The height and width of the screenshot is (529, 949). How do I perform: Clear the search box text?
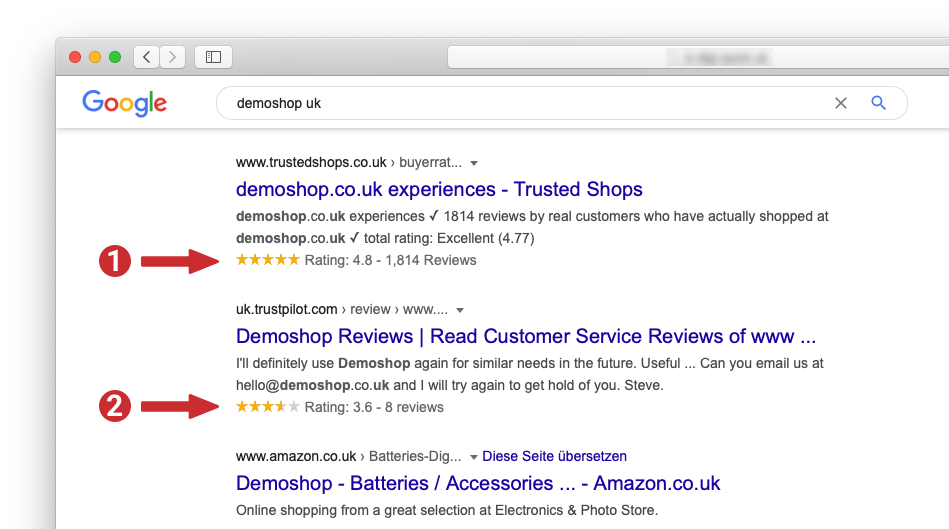841,103
